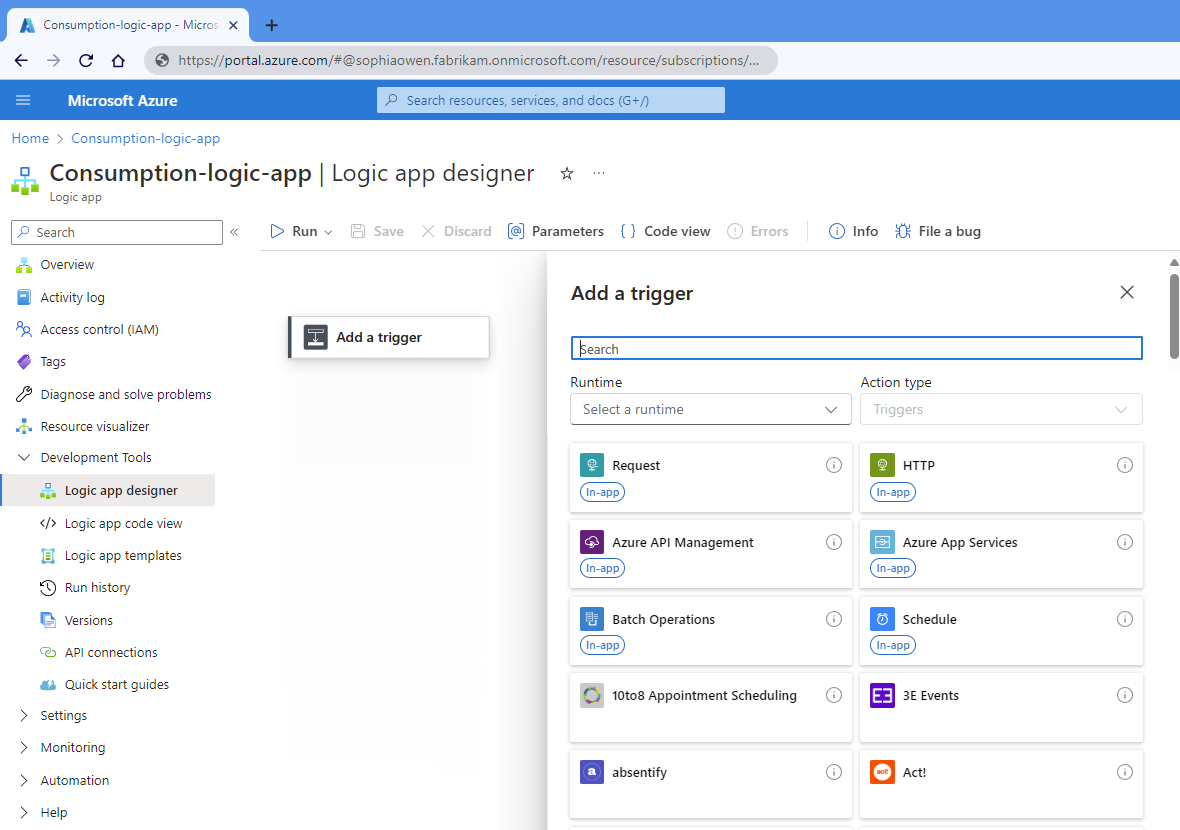1180x830 pixels.
Task: Show info for absentify
Action: tap(834, 772)
